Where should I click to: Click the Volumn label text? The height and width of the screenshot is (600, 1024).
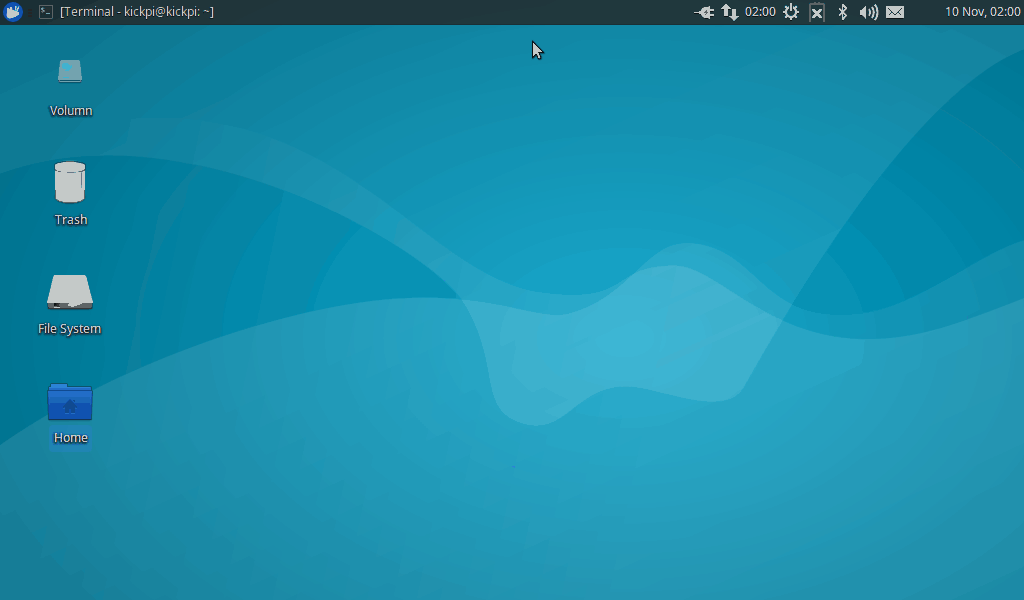pyautogui.click(x=70, y=111)
